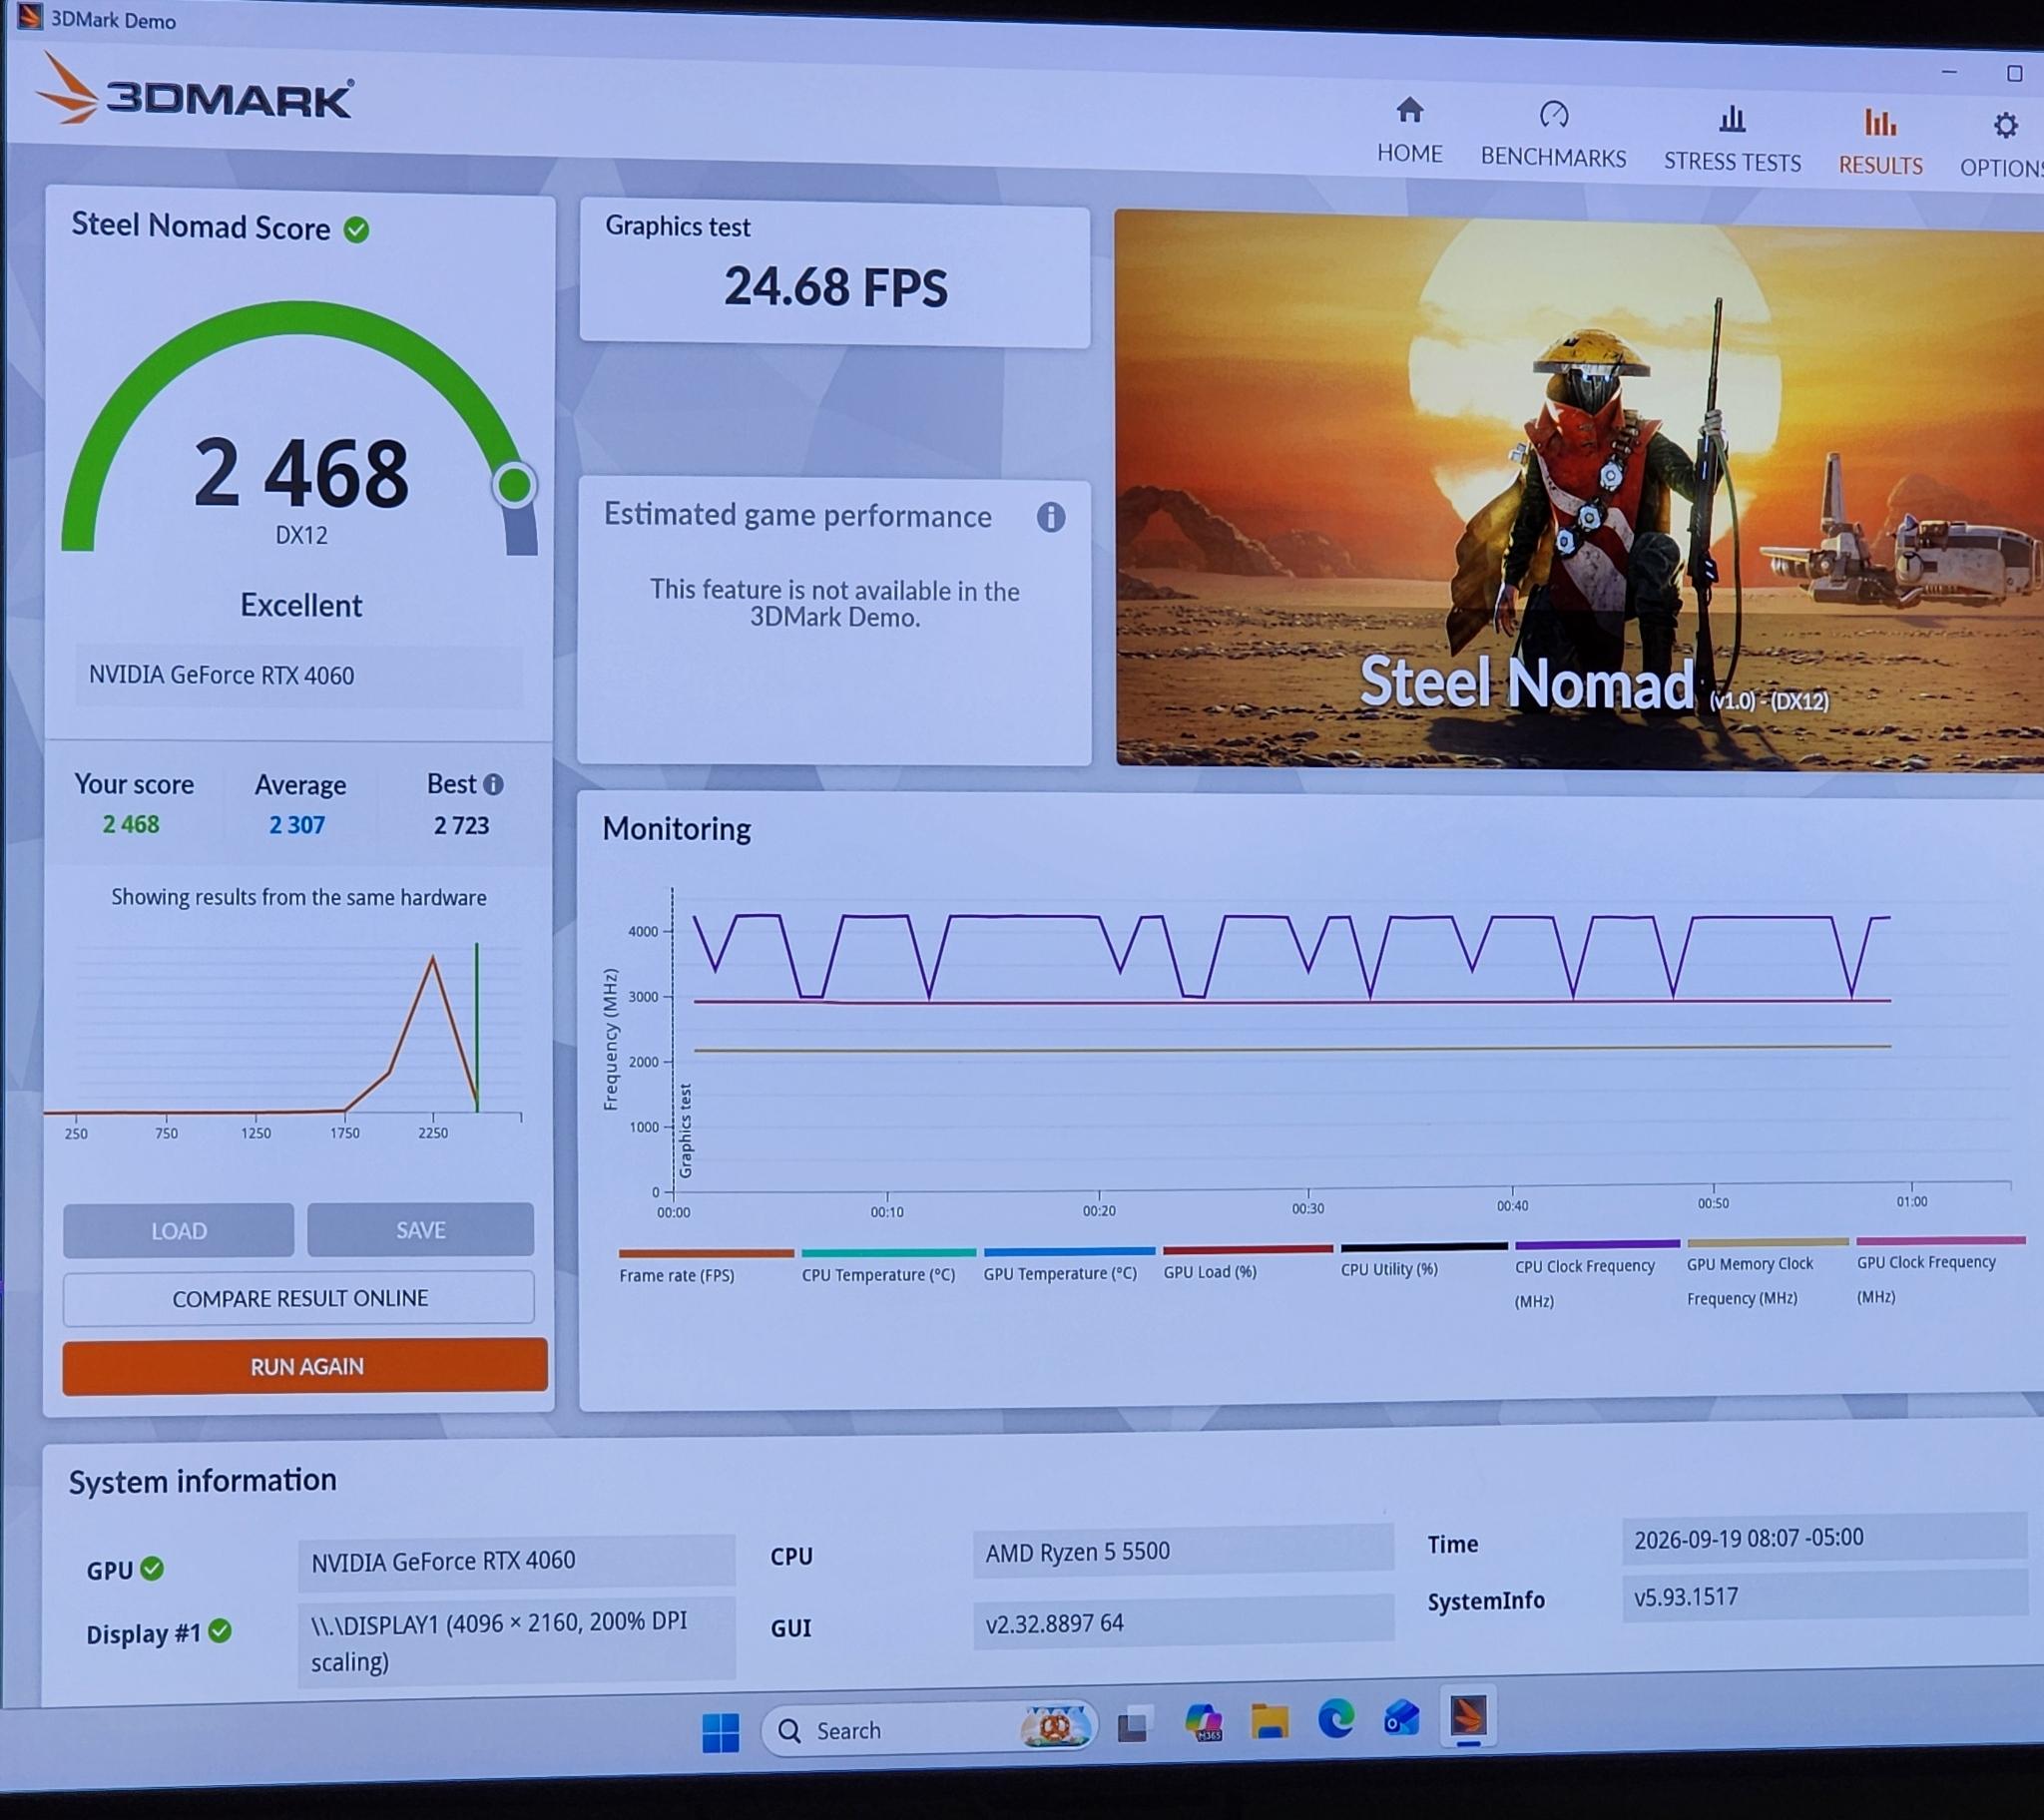
Task: Click the NVIDIA GeForce RTX 4060 field under Excellent
Action: (299, 676)
